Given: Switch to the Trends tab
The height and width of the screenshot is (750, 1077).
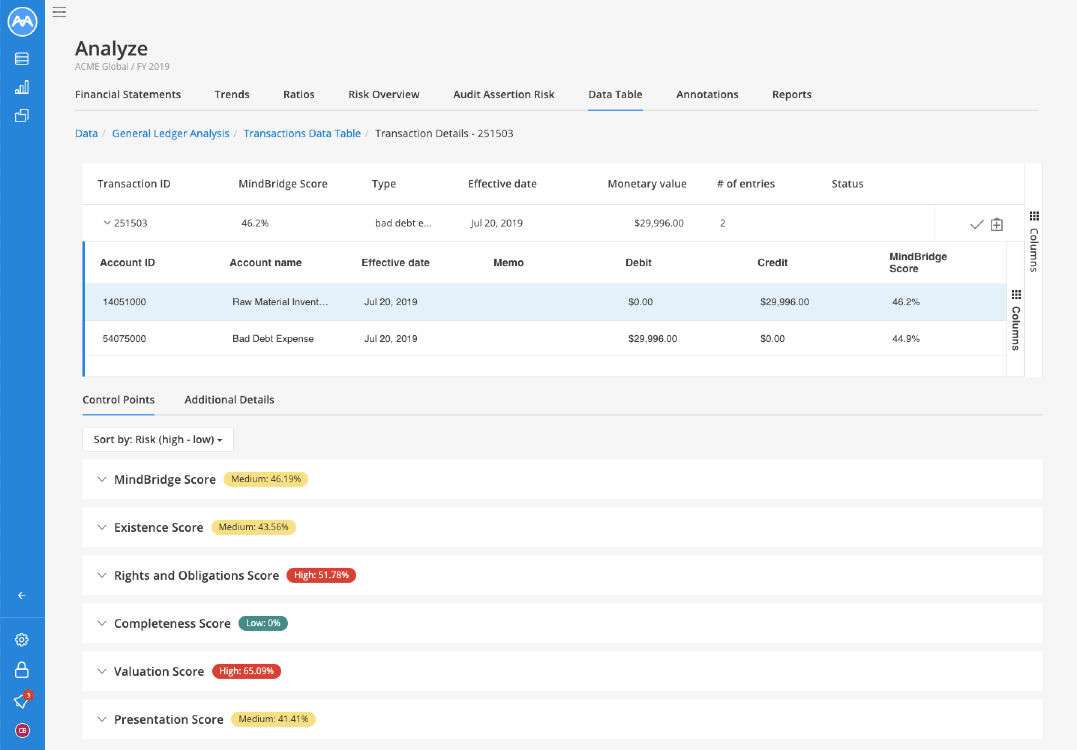Looking at the screenshot, I should 232,95.
